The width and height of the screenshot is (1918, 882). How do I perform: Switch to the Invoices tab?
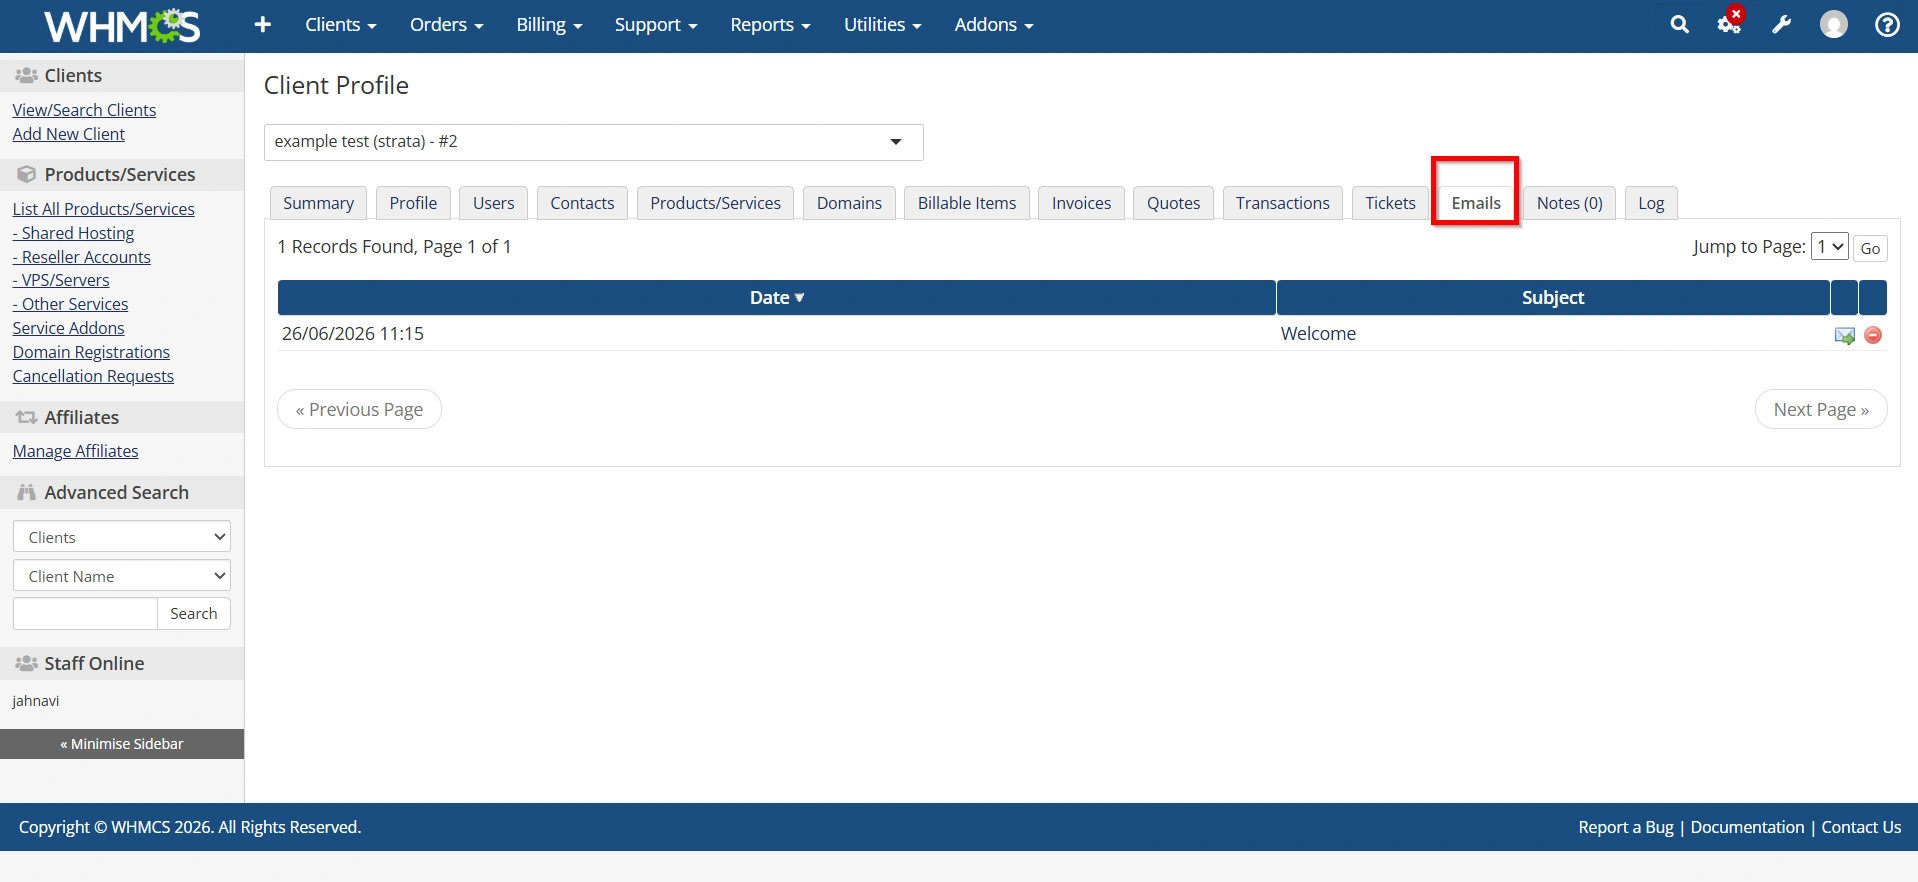click(x=1081, y=203)
